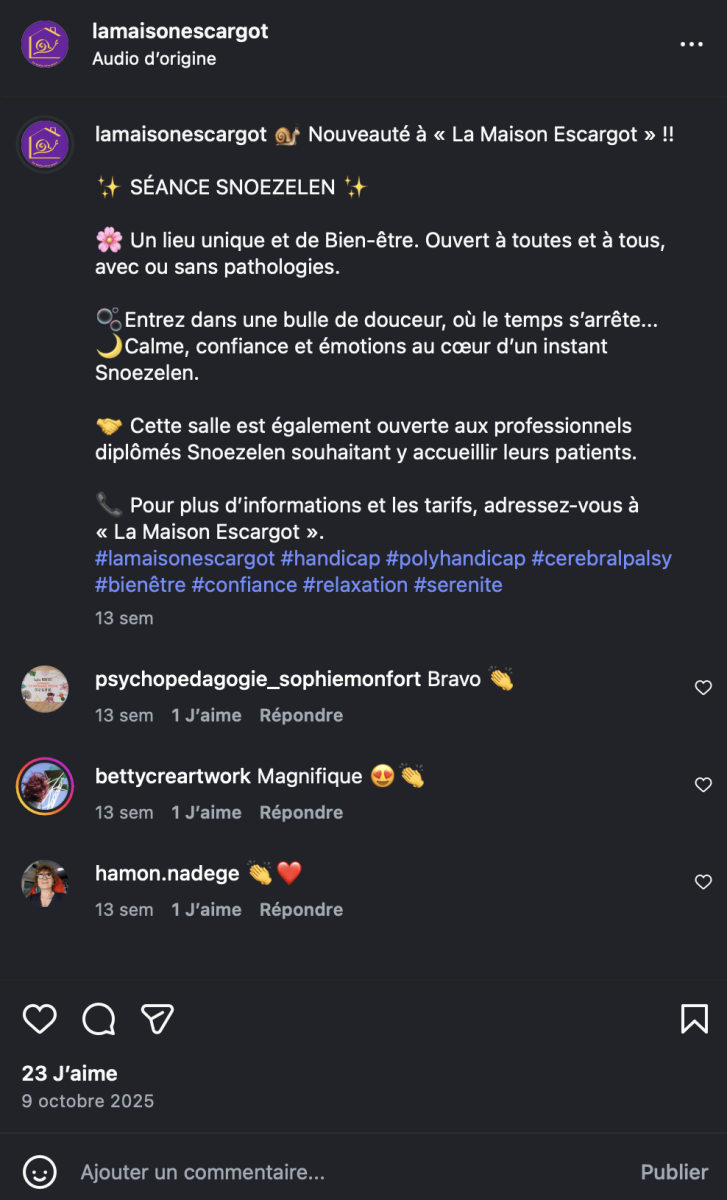Follow the #cerebralpalsy hashtag link

(601, 558)
